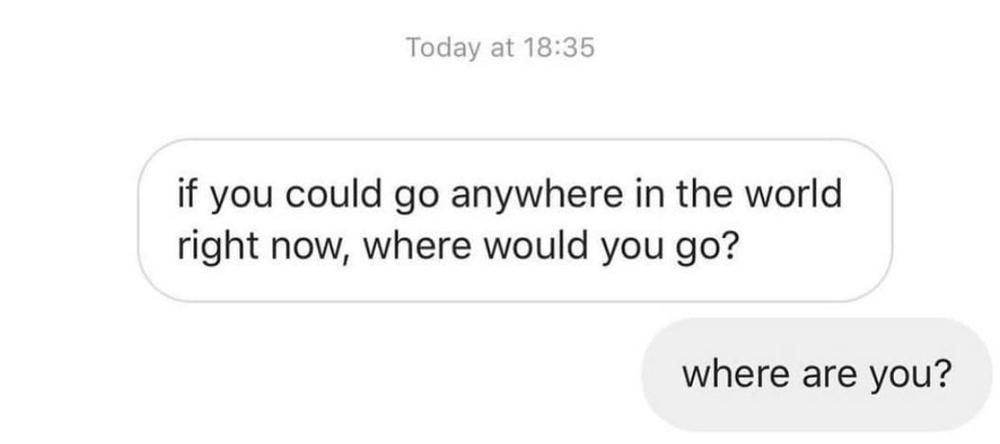Click the word 'if' starting the message
Screen dimensions: 1000x444
pyautogui.click(x=186, y=193)
